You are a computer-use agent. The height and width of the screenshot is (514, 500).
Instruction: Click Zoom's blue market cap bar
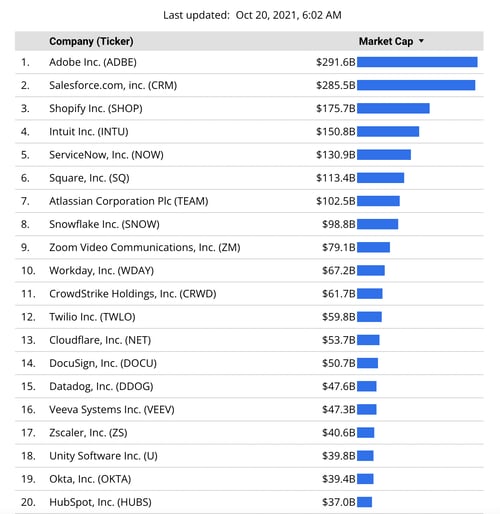tap(373, 247)
